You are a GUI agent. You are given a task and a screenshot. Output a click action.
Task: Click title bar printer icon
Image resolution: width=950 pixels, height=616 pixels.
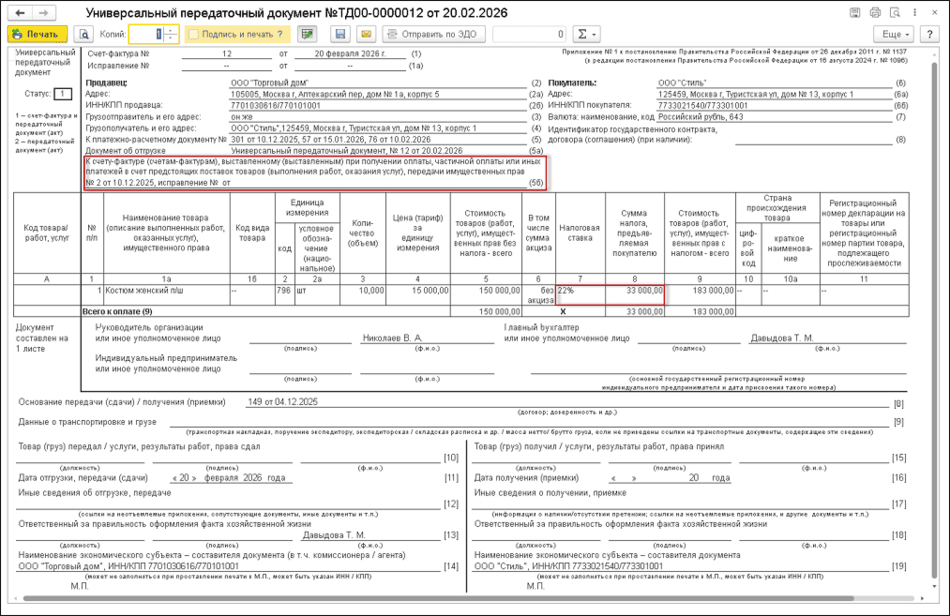pos(875,13)
